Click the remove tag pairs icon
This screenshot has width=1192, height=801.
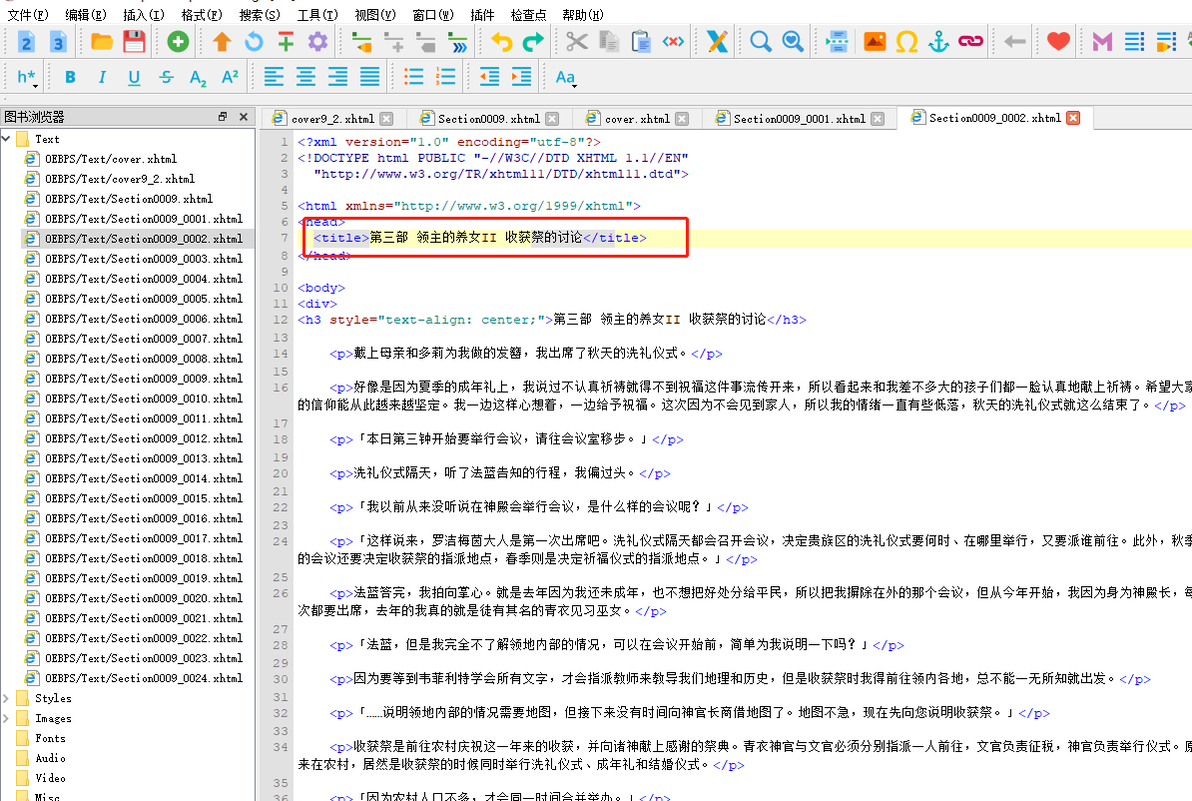tap(673, 42)
